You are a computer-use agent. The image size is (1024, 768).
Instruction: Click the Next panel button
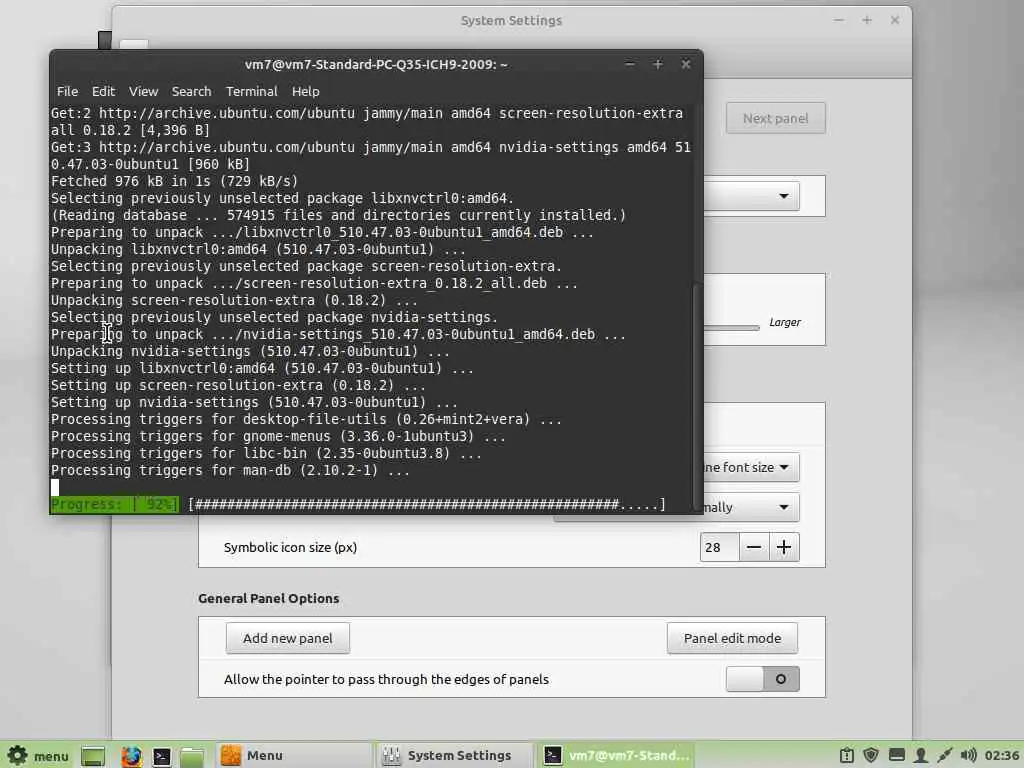click(x=775, y=118)
